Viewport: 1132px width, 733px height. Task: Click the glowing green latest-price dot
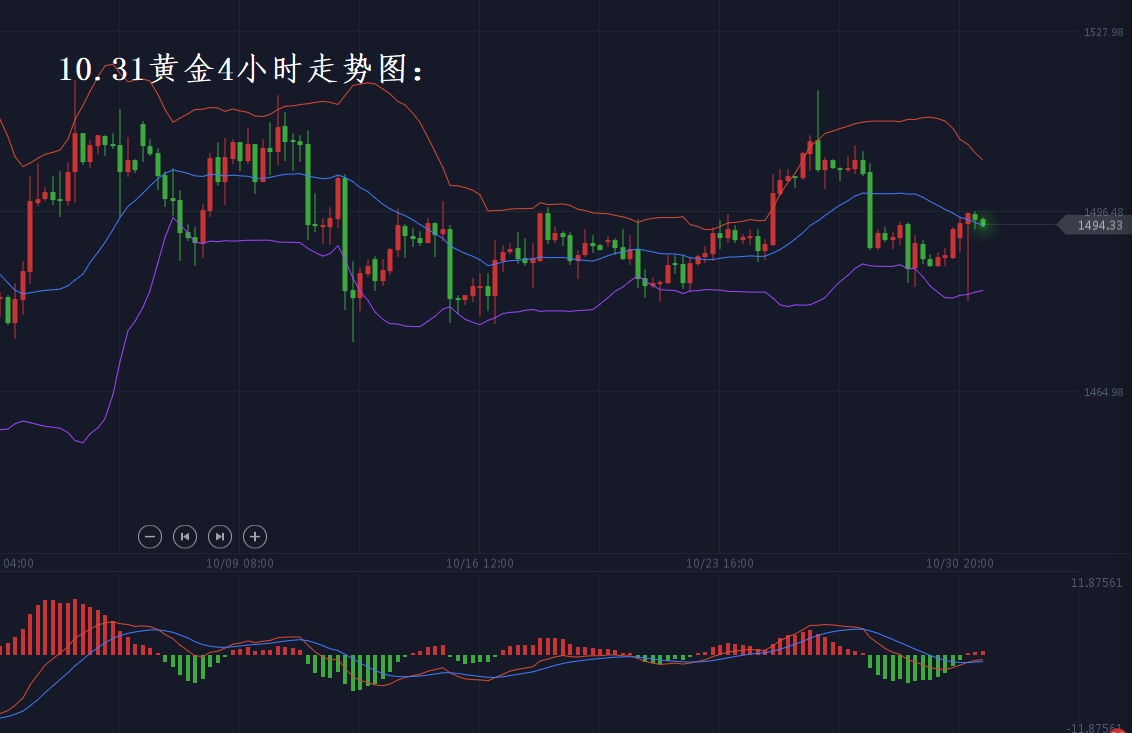pos(983,223)
